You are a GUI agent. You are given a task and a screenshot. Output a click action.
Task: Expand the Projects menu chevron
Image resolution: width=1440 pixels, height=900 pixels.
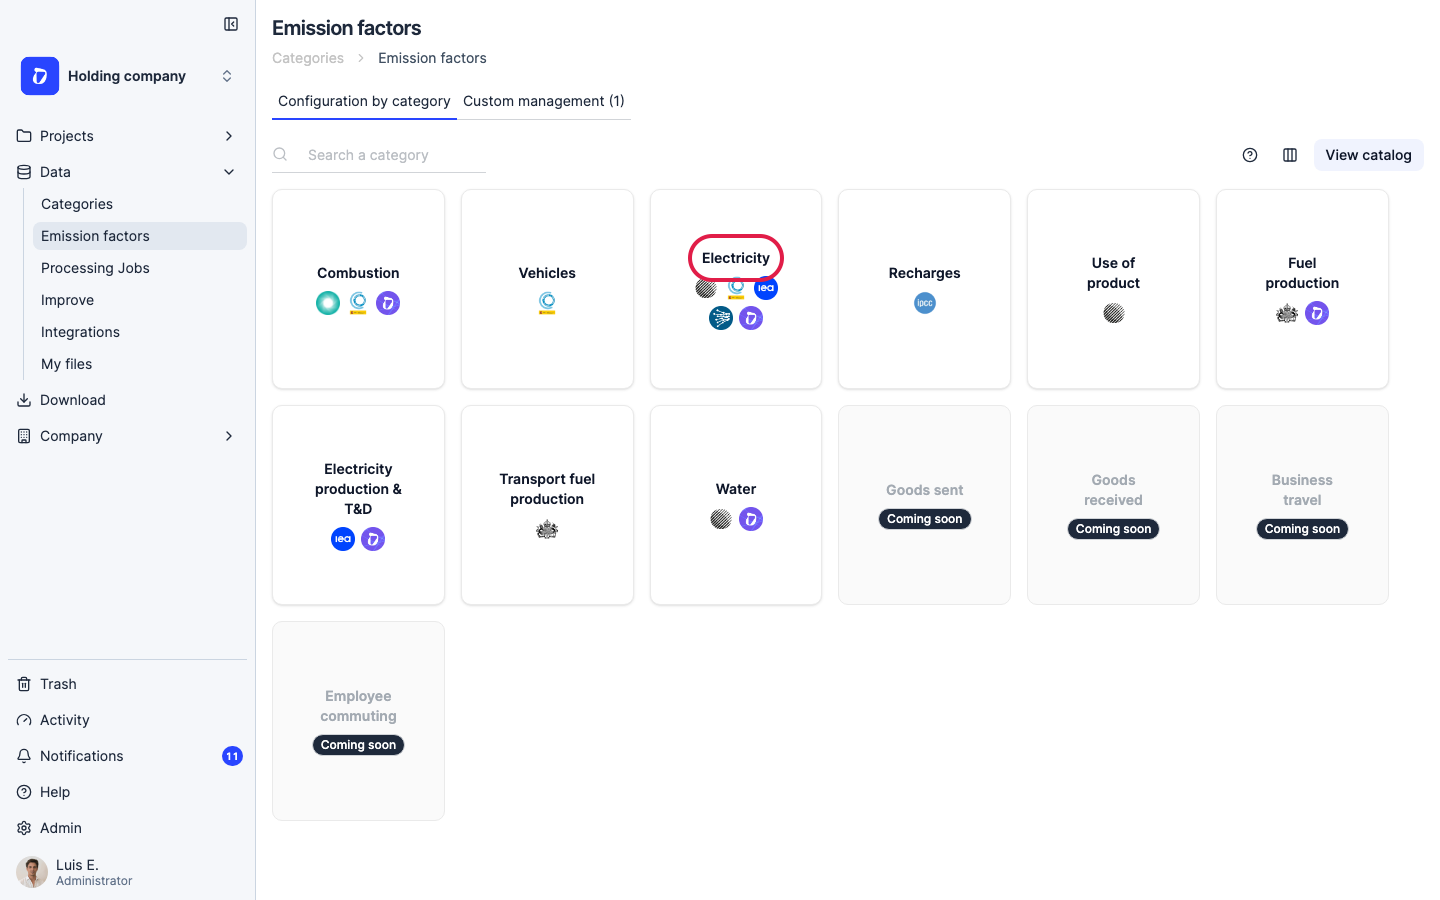(x=229, y=136)
